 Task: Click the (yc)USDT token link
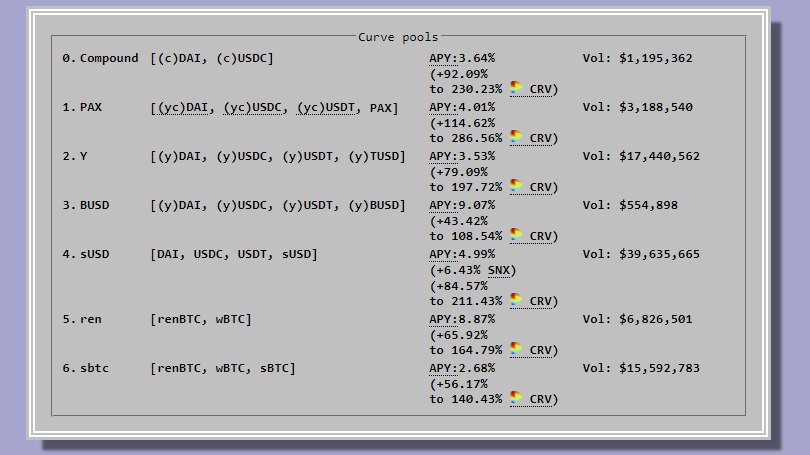326,108
